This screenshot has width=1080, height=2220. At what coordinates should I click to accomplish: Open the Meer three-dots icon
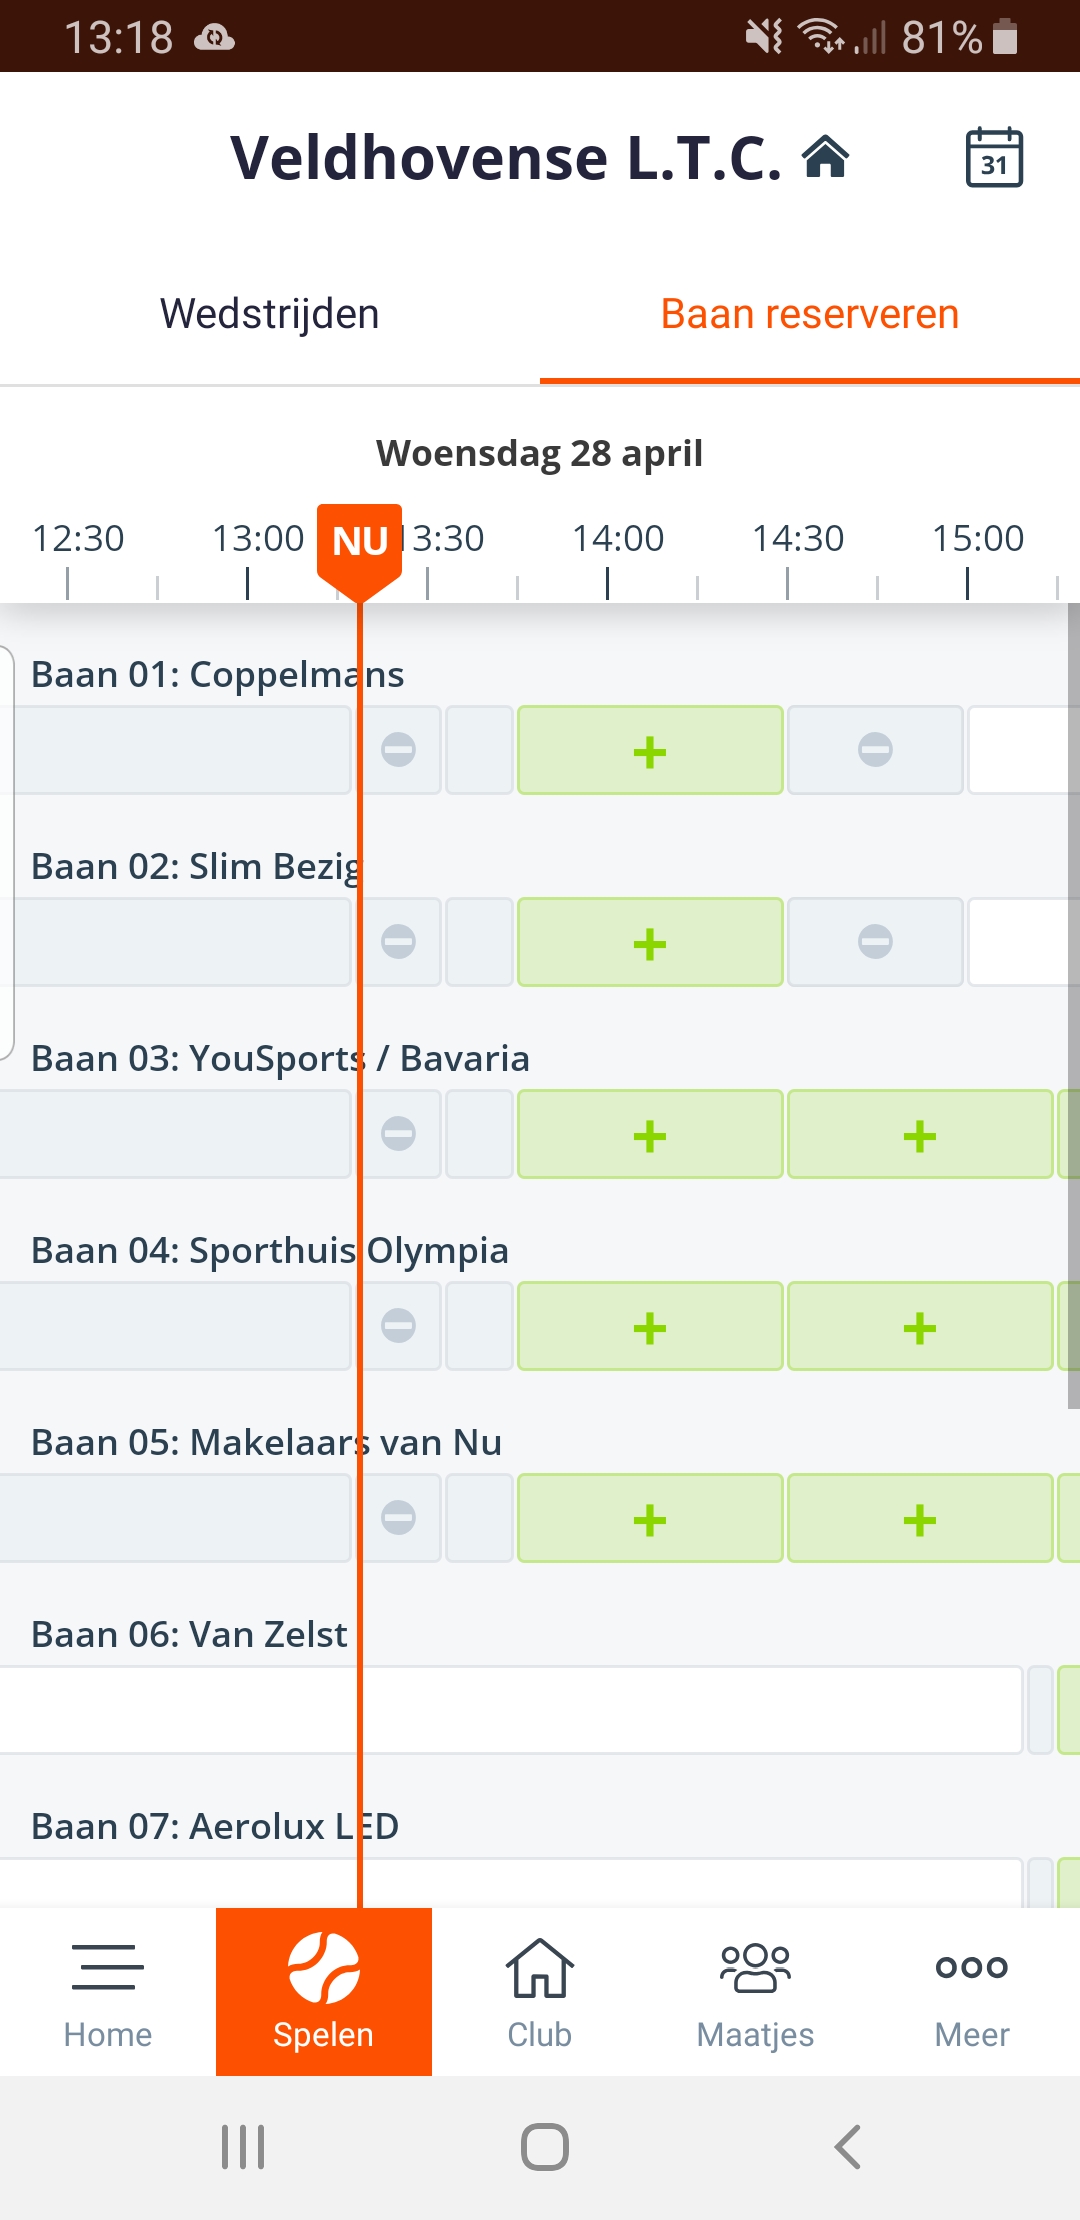pos(972,1967)
